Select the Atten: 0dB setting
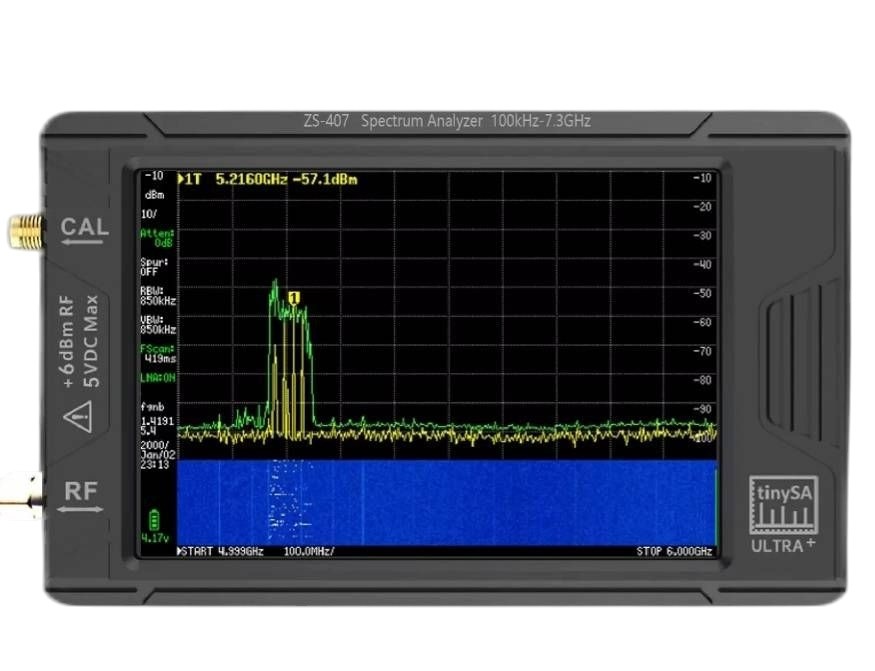The height and width of the screenshot is (671, 875). 157,238
